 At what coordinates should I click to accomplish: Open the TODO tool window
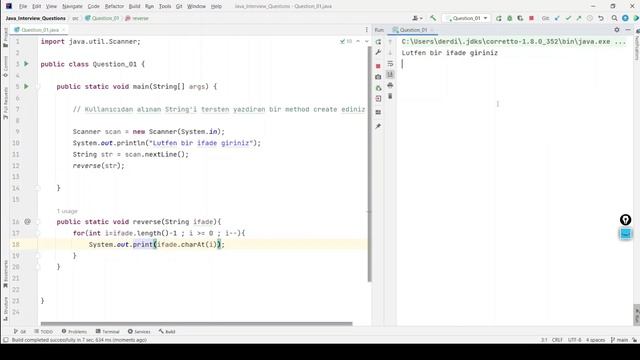(44, 331)
